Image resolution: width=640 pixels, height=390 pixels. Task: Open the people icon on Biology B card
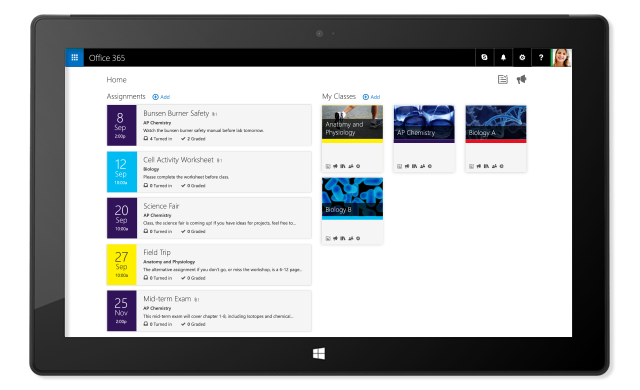(351, 238)
